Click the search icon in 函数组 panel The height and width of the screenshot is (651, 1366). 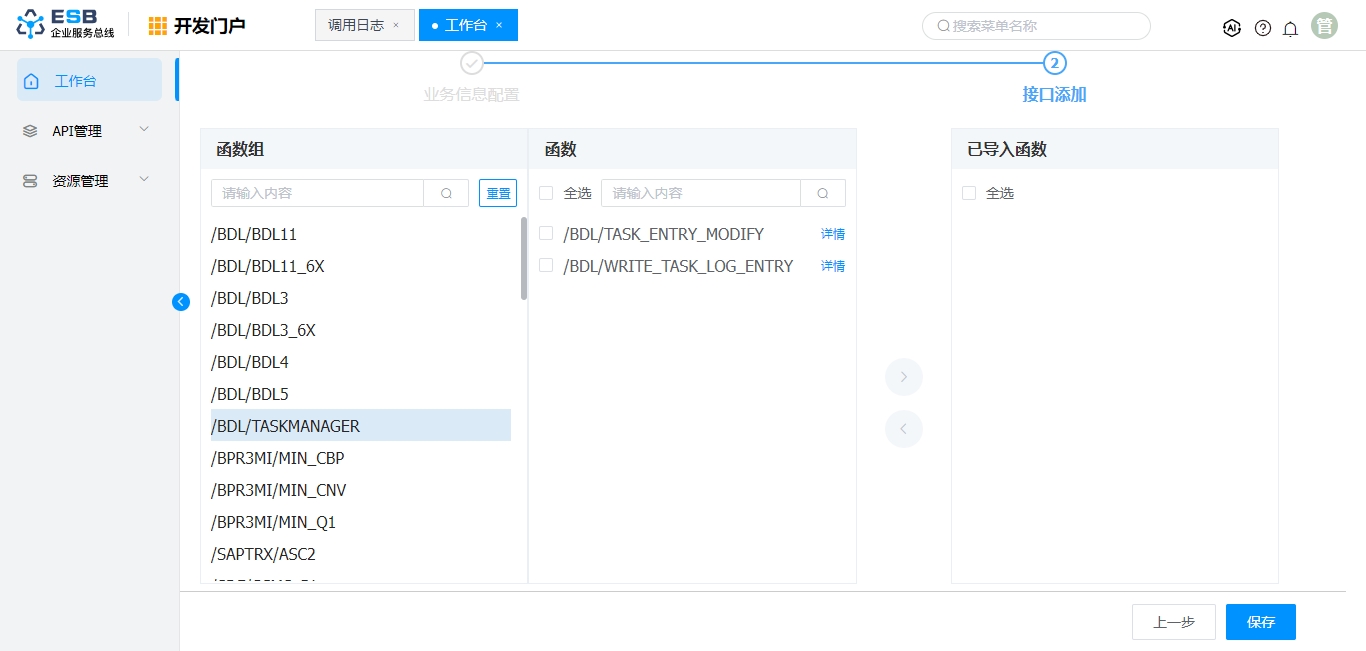(x=446, y=193)
